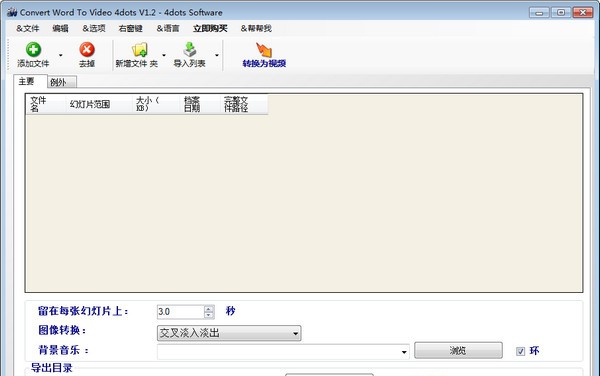
Task: Click the 大小（KB） column header
Action: [x=156, y=104]
